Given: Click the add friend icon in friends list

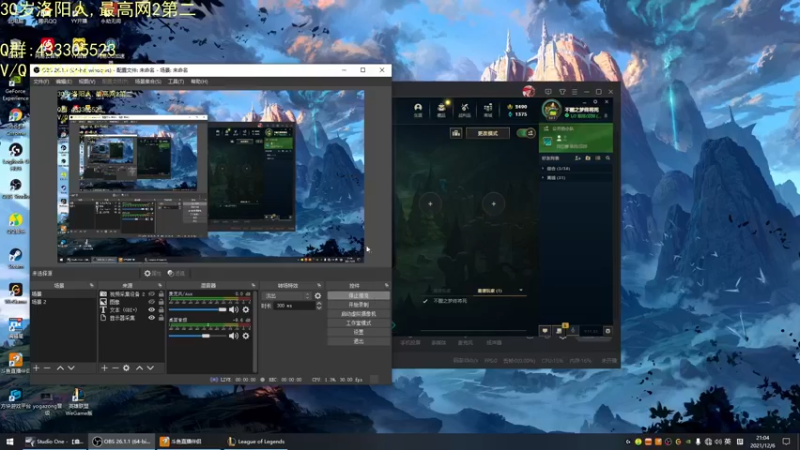Looking at the screenshot, I should (x=578, y=158).
